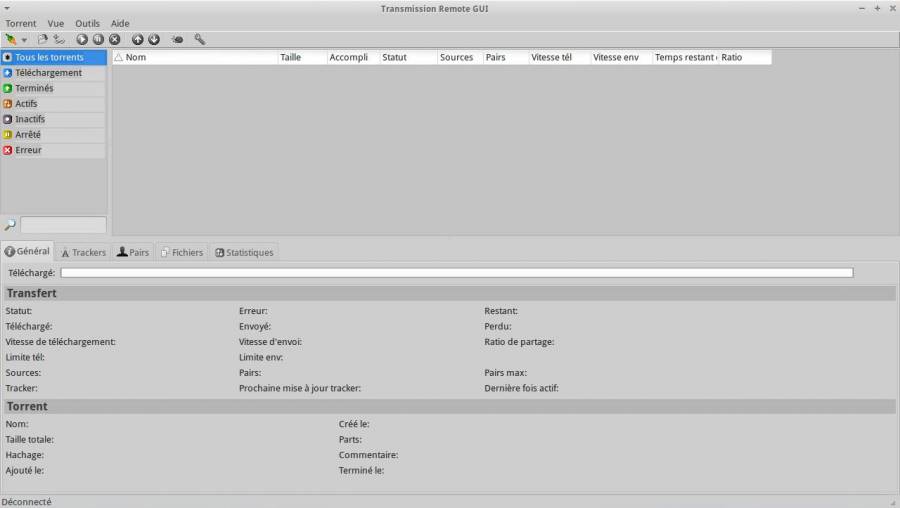This screenshot has height=508, width=900.
Task: Open the Outils menu
Action: point(87,23)
